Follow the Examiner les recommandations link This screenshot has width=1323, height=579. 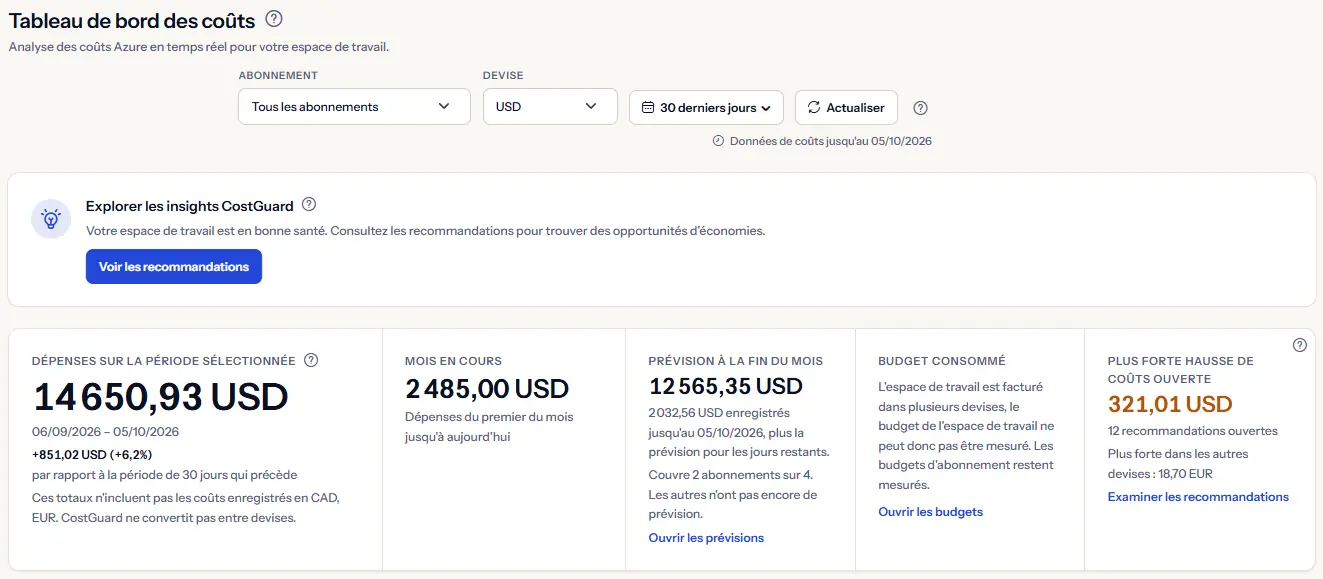[1198, 497]
